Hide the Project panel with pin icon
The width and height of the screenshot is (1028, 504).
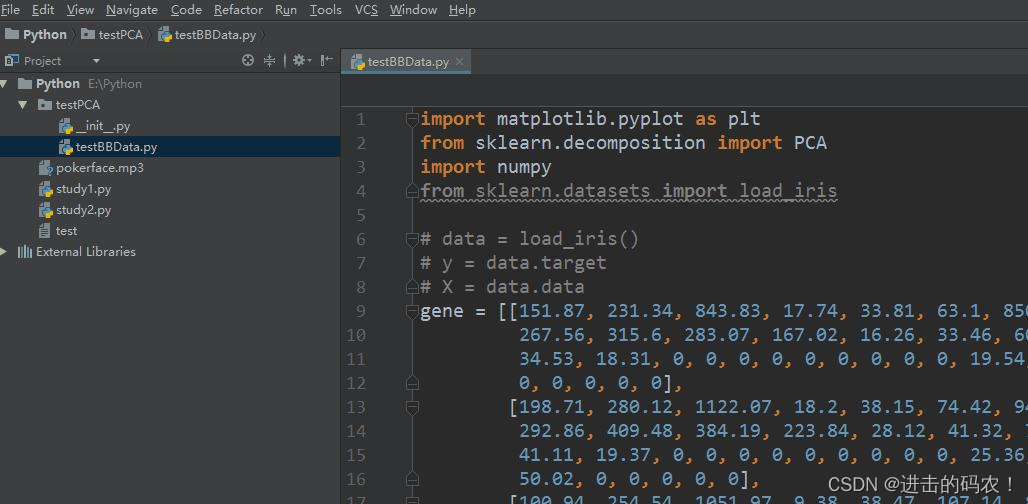[326, 61]
